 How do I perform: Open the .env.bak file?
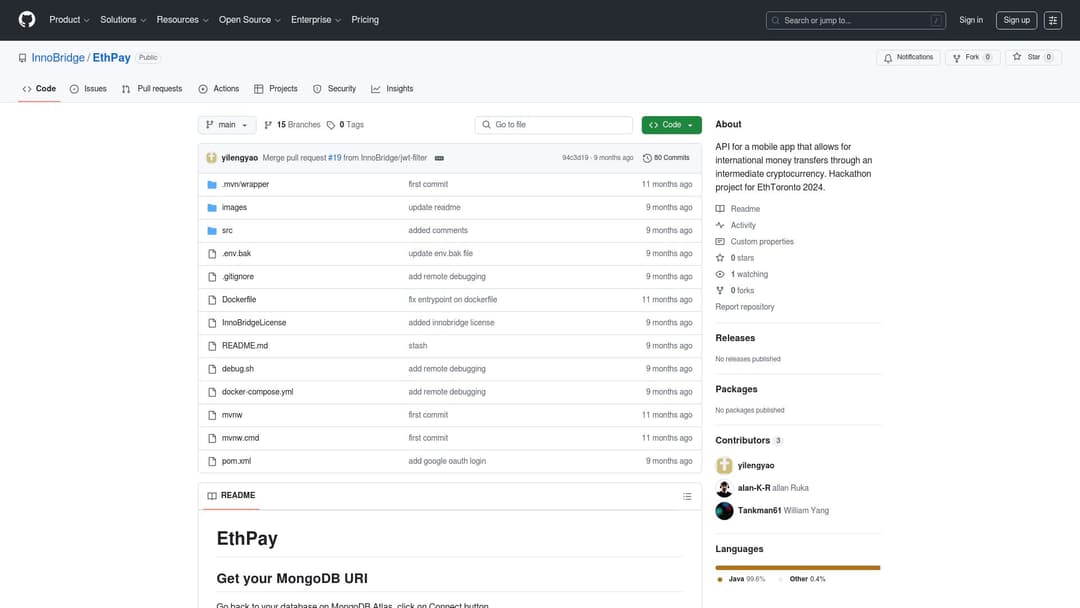pyautogui.click(x=236, y=253)
